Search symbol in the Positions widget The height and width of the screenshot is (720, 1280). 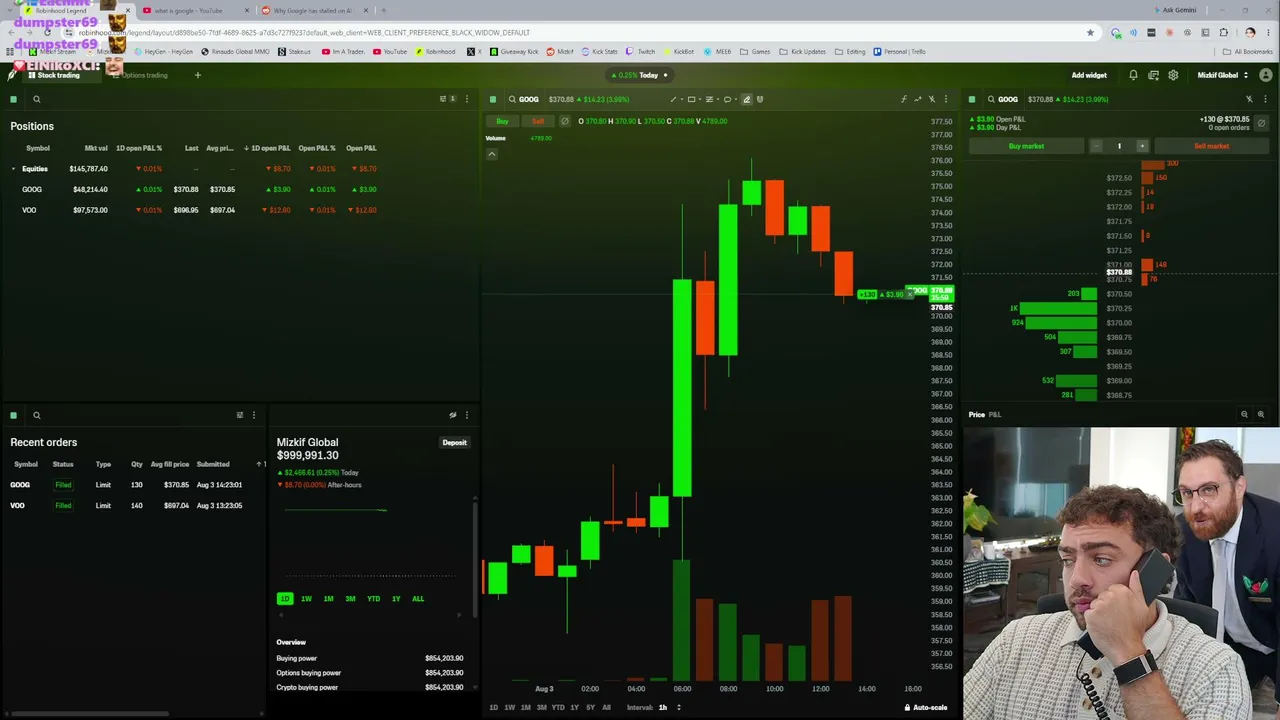36,99
